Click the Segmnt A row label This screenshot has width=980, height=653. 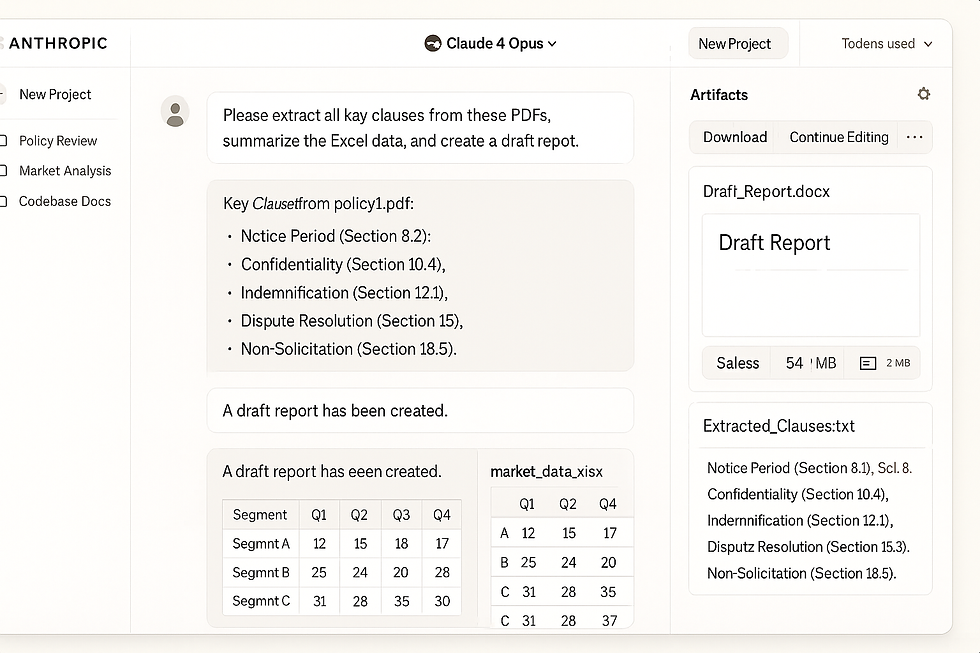(x=261, y=544)
